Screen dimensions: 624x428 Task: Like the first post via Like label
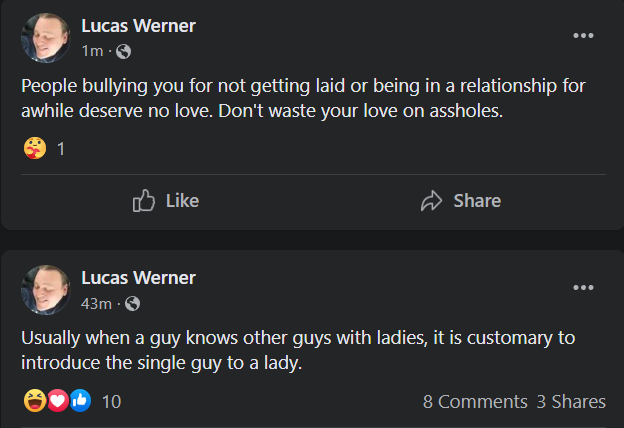182,201
